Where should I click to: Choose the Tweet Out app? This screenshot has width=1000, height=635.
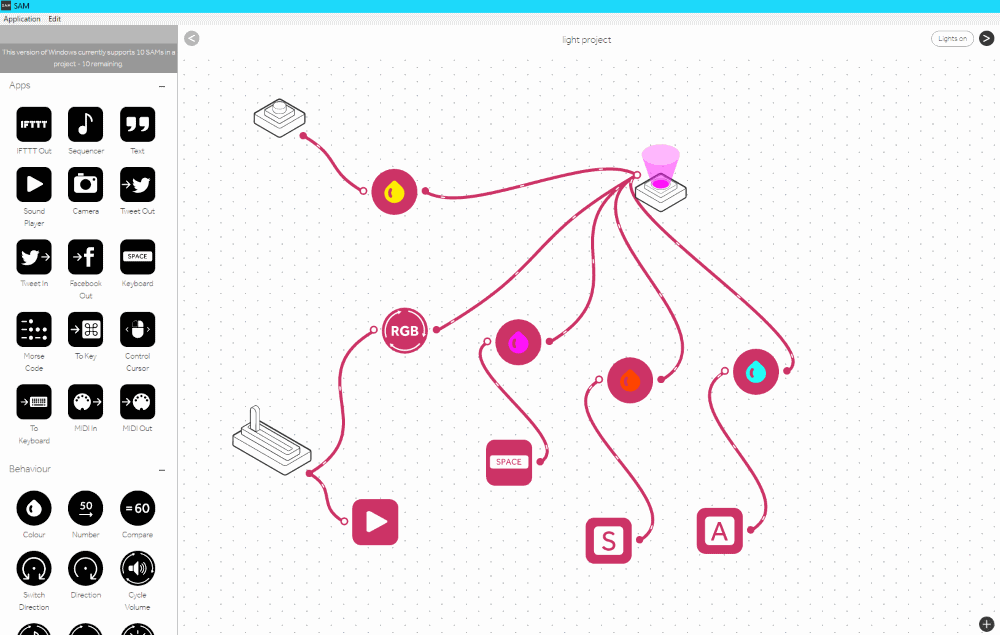coord(137,184)
